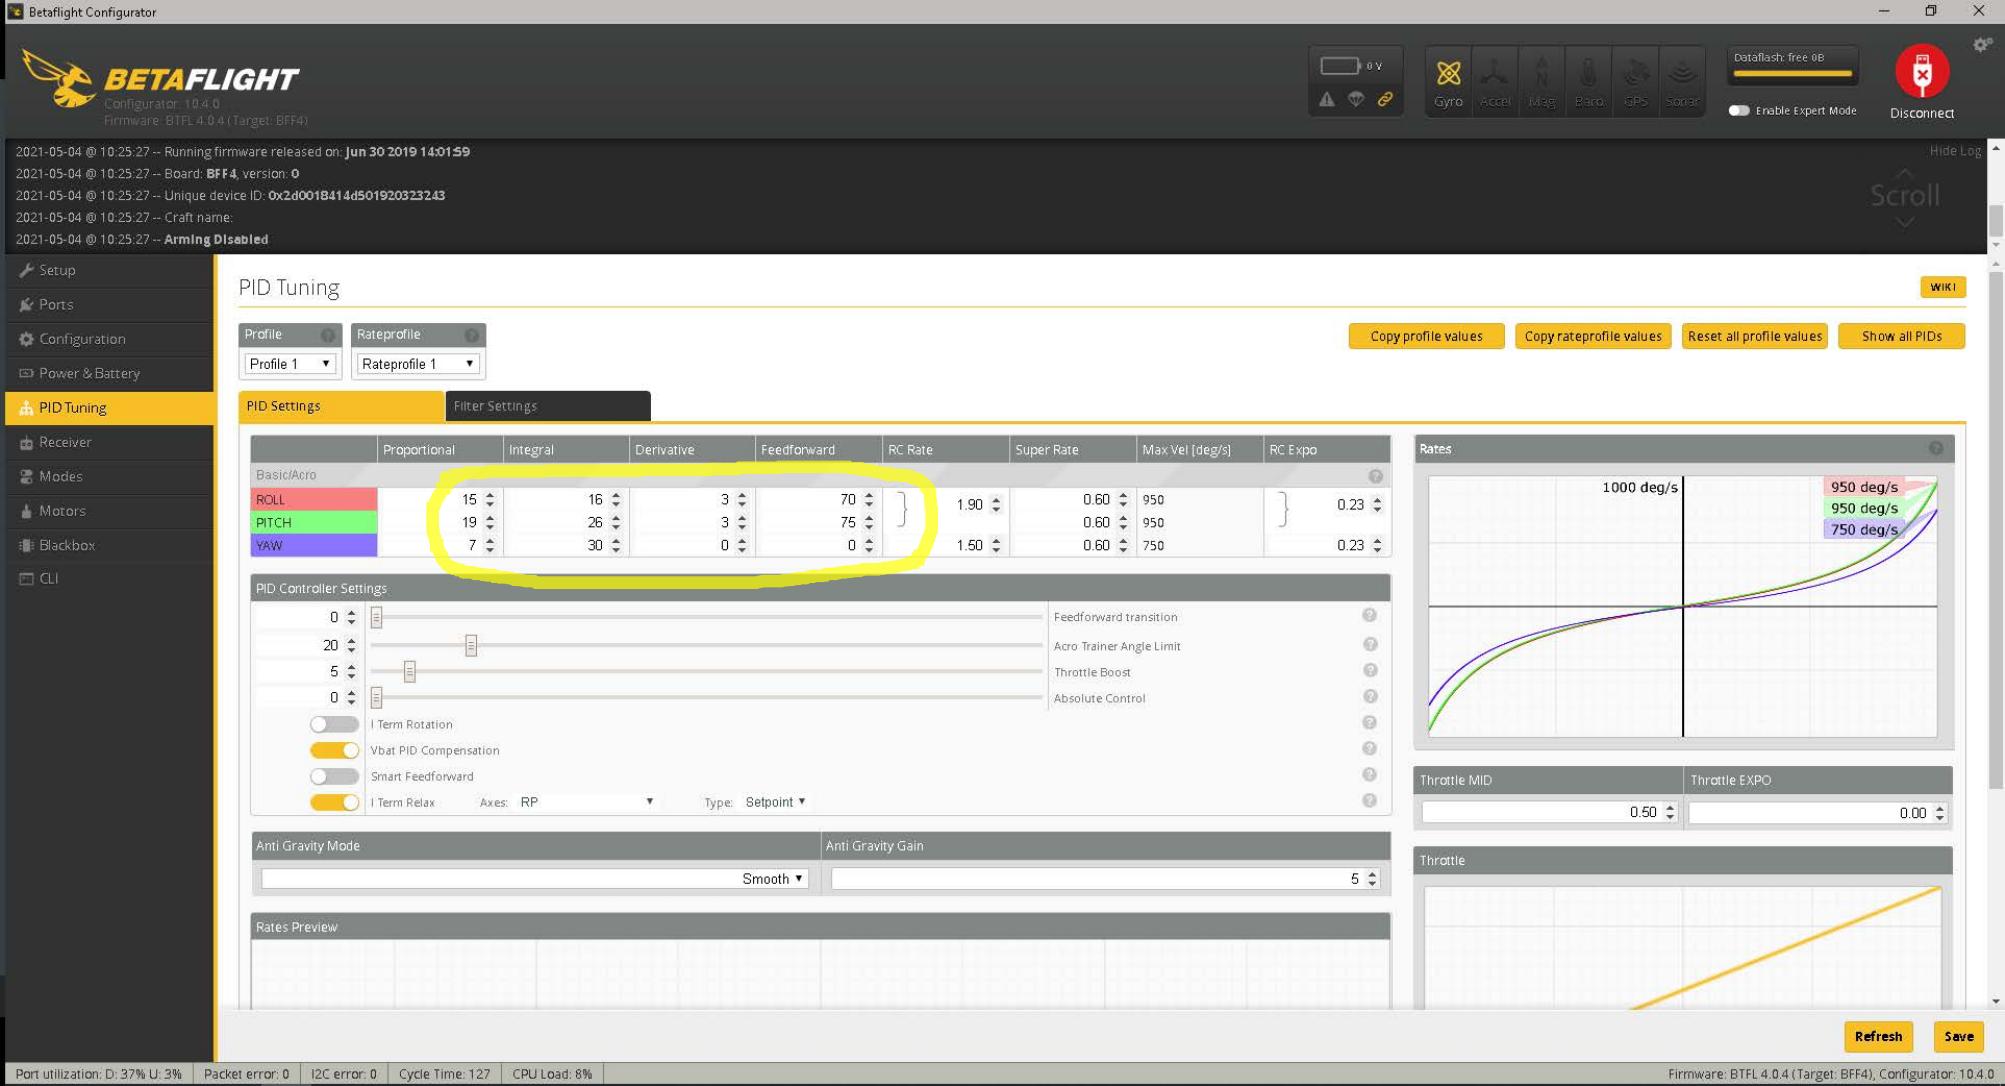The height and width of the screenshot is (1086, 2005).
Task: Disable Vbat PID Compensation switch
Action: [x=334, y=750]
